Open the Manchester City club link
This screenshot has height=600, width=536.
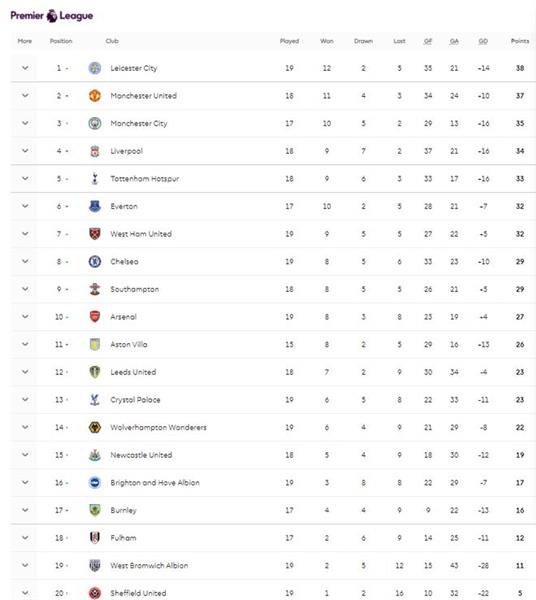139,124
